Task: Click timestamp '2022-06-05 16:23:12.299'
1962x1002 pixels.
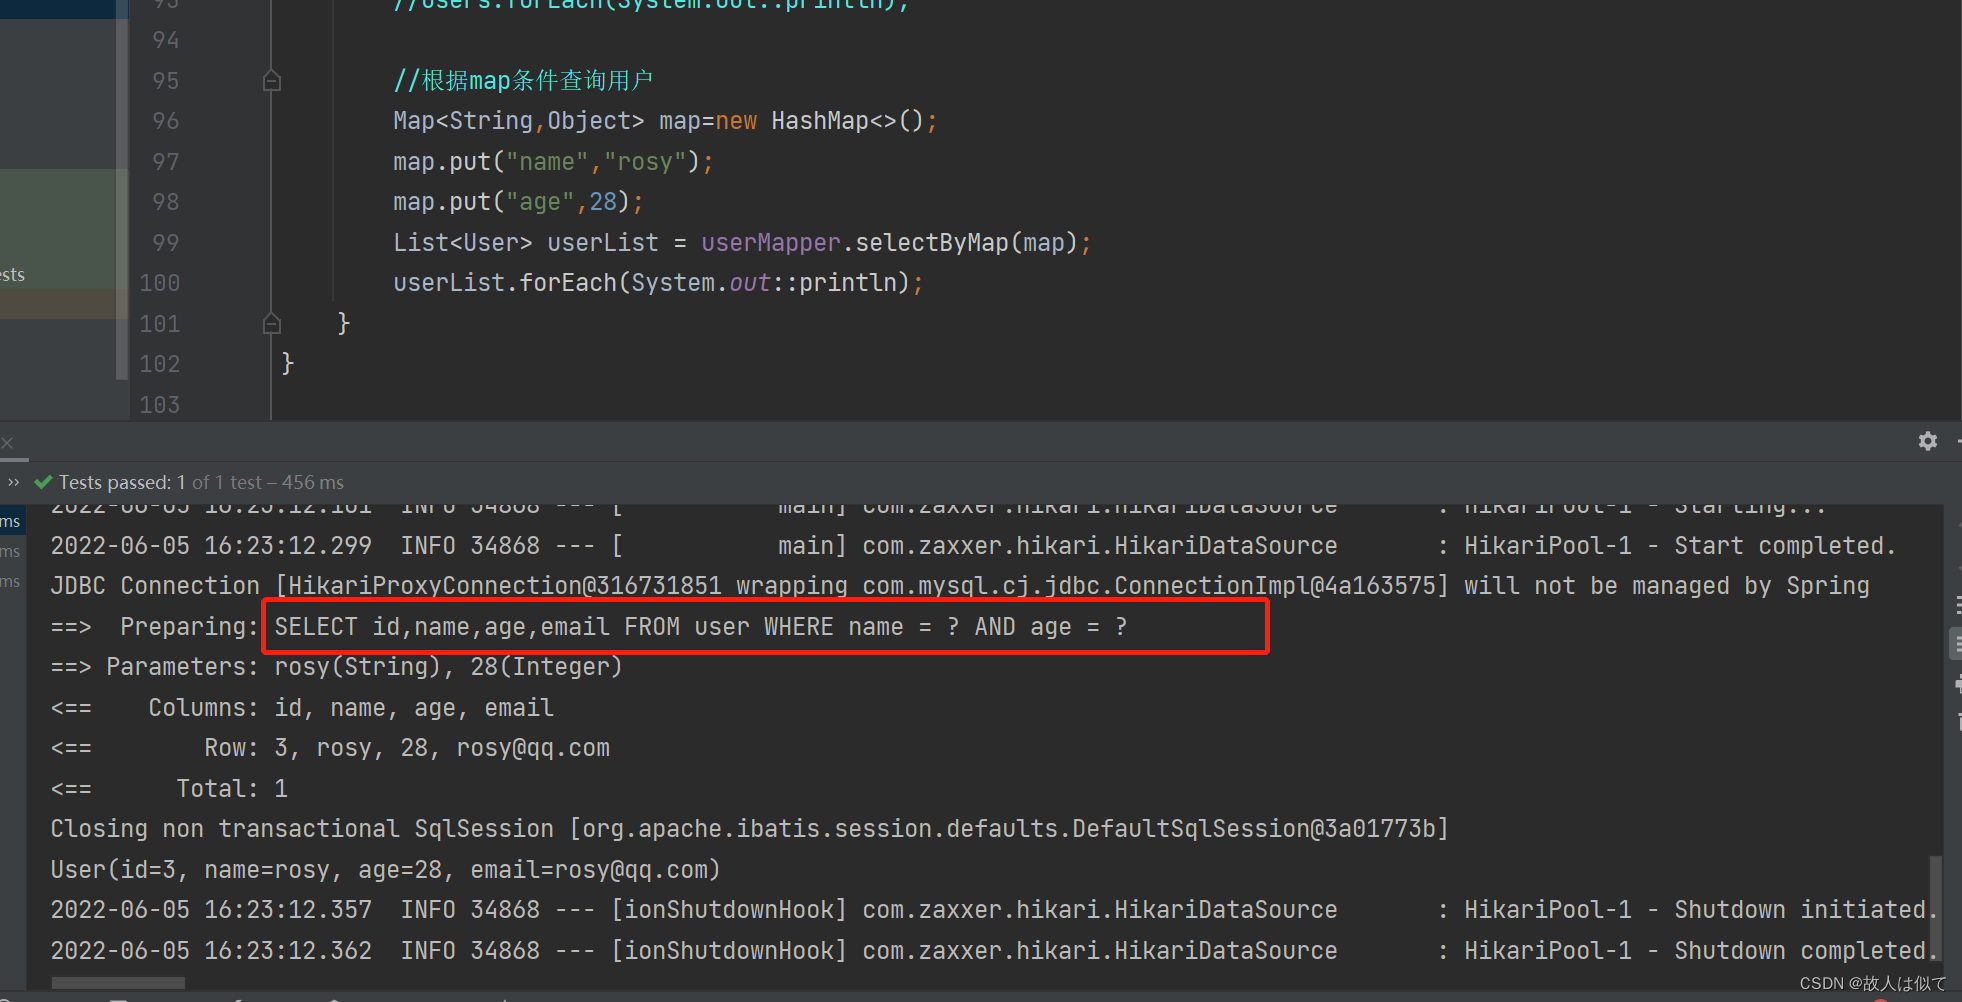Action: pyautogui.click(x=211, y=546)
